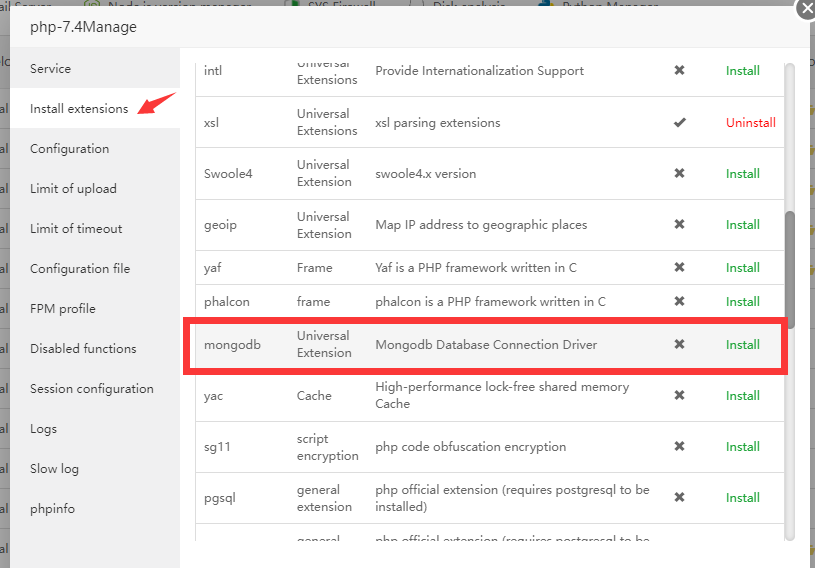Install the sg11 encryption extension

[742, 447]
